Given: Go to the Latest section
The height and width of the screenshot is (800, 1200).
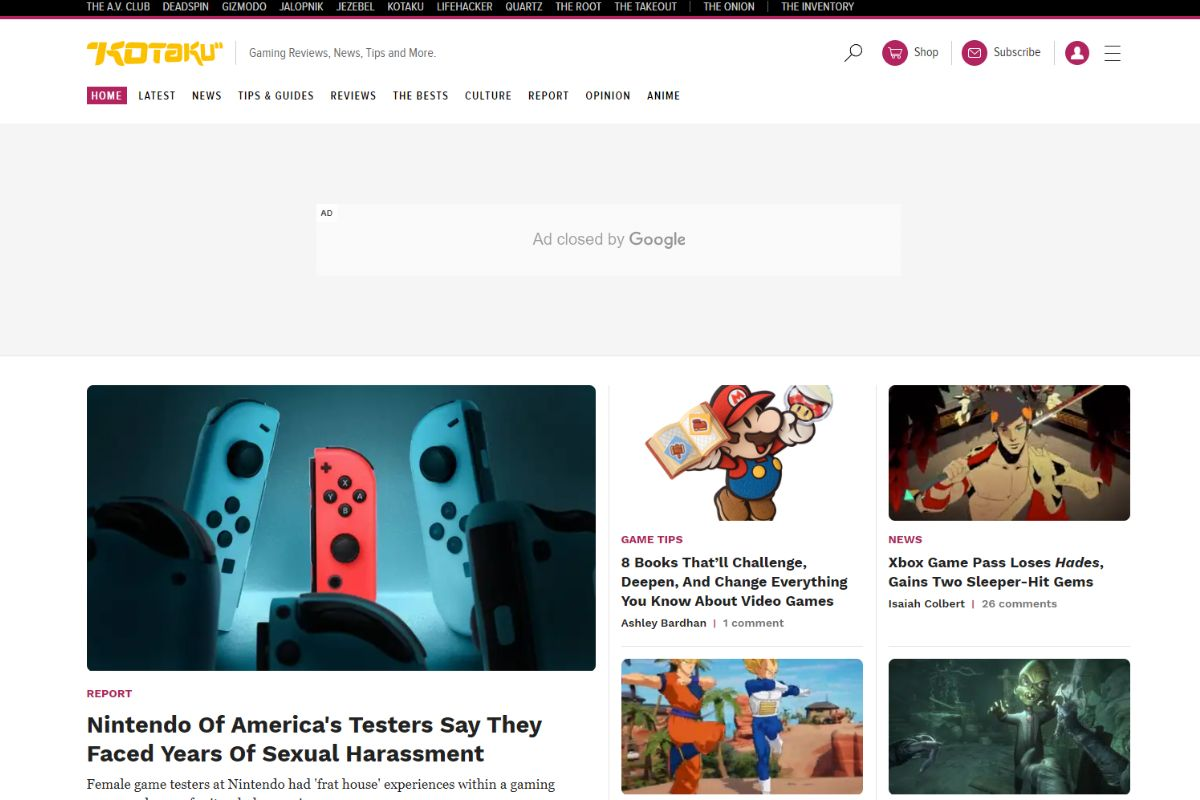Looking at the screenshot, I should tap(157, 96).
